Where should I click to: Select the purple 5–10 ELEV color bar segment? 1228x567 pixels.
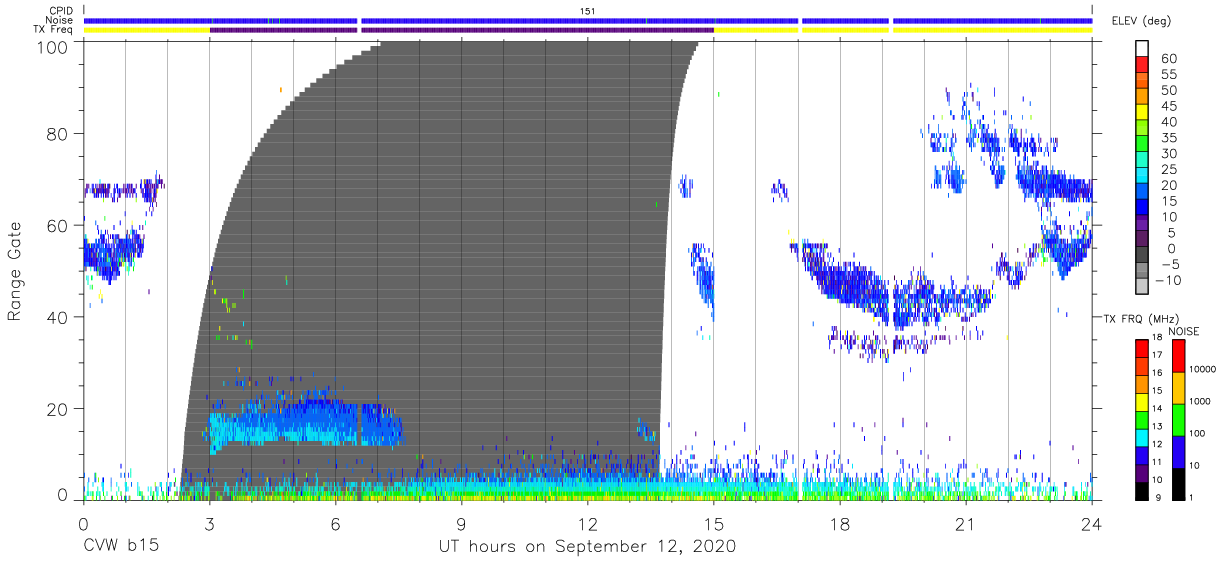1141,223
